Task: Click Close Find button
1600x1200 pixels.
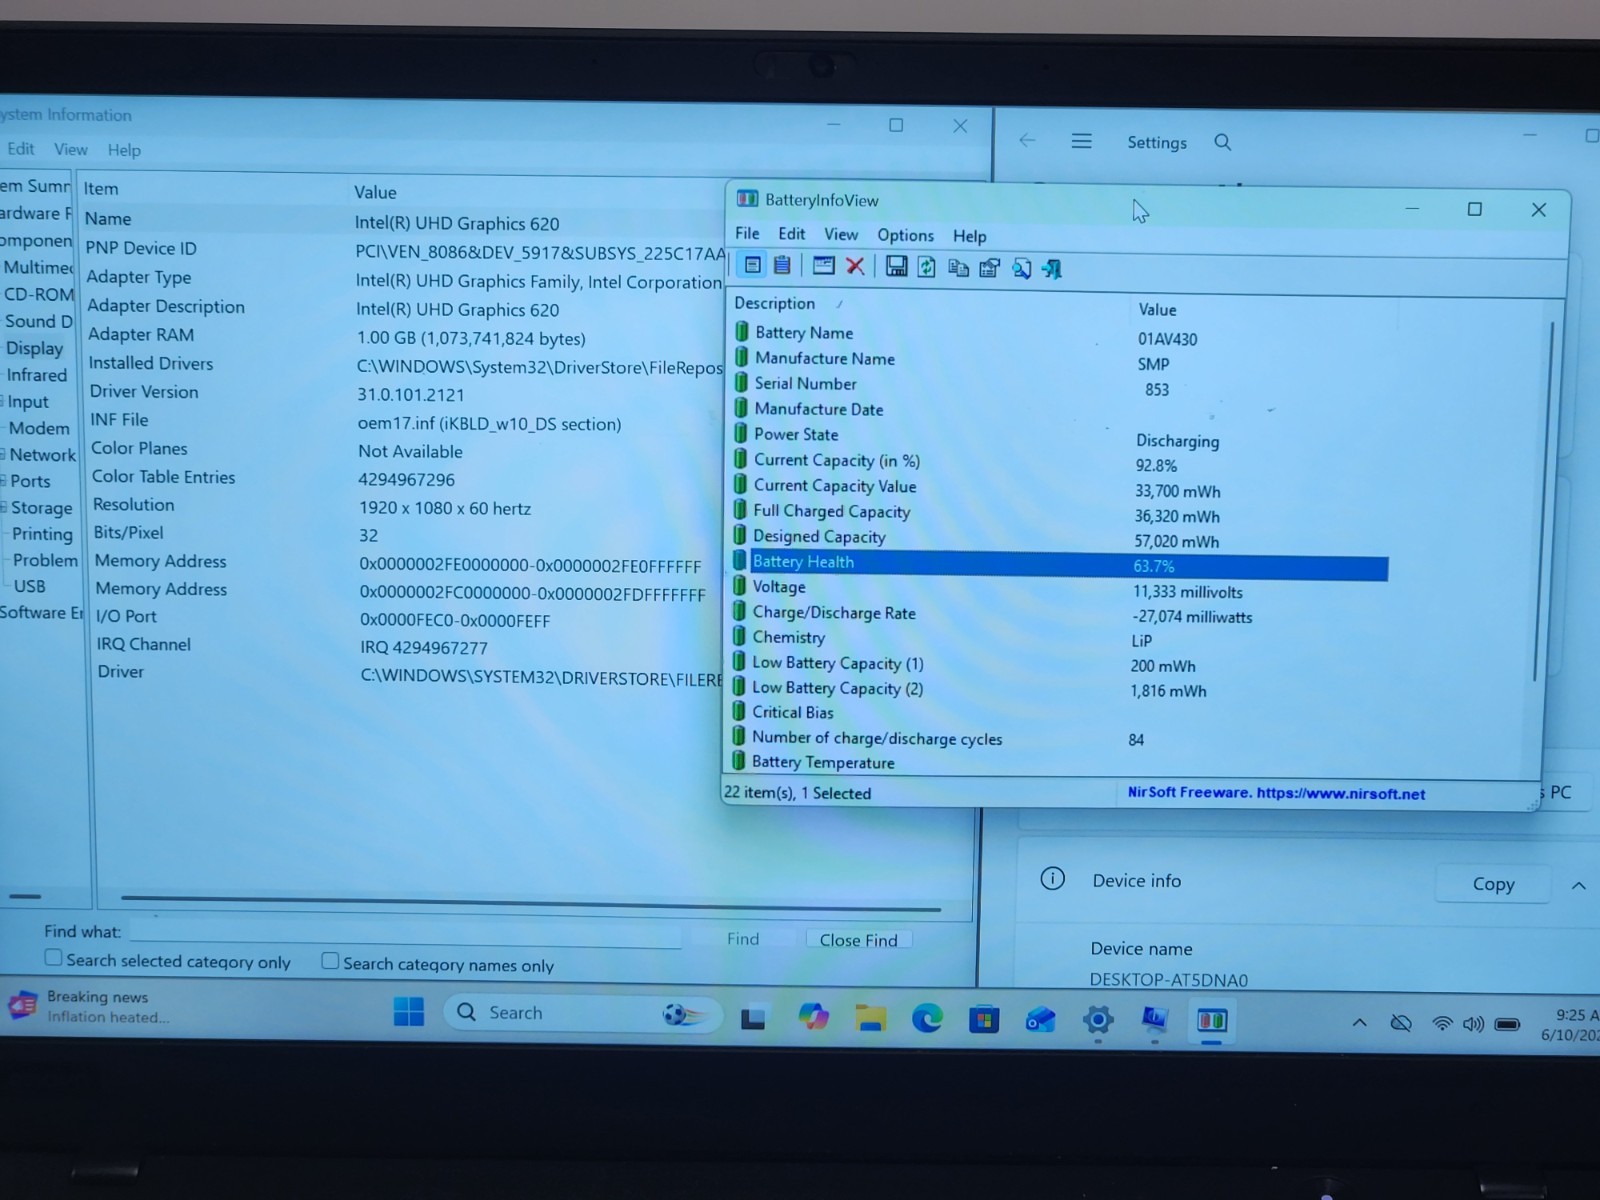Action: (858, 940)
